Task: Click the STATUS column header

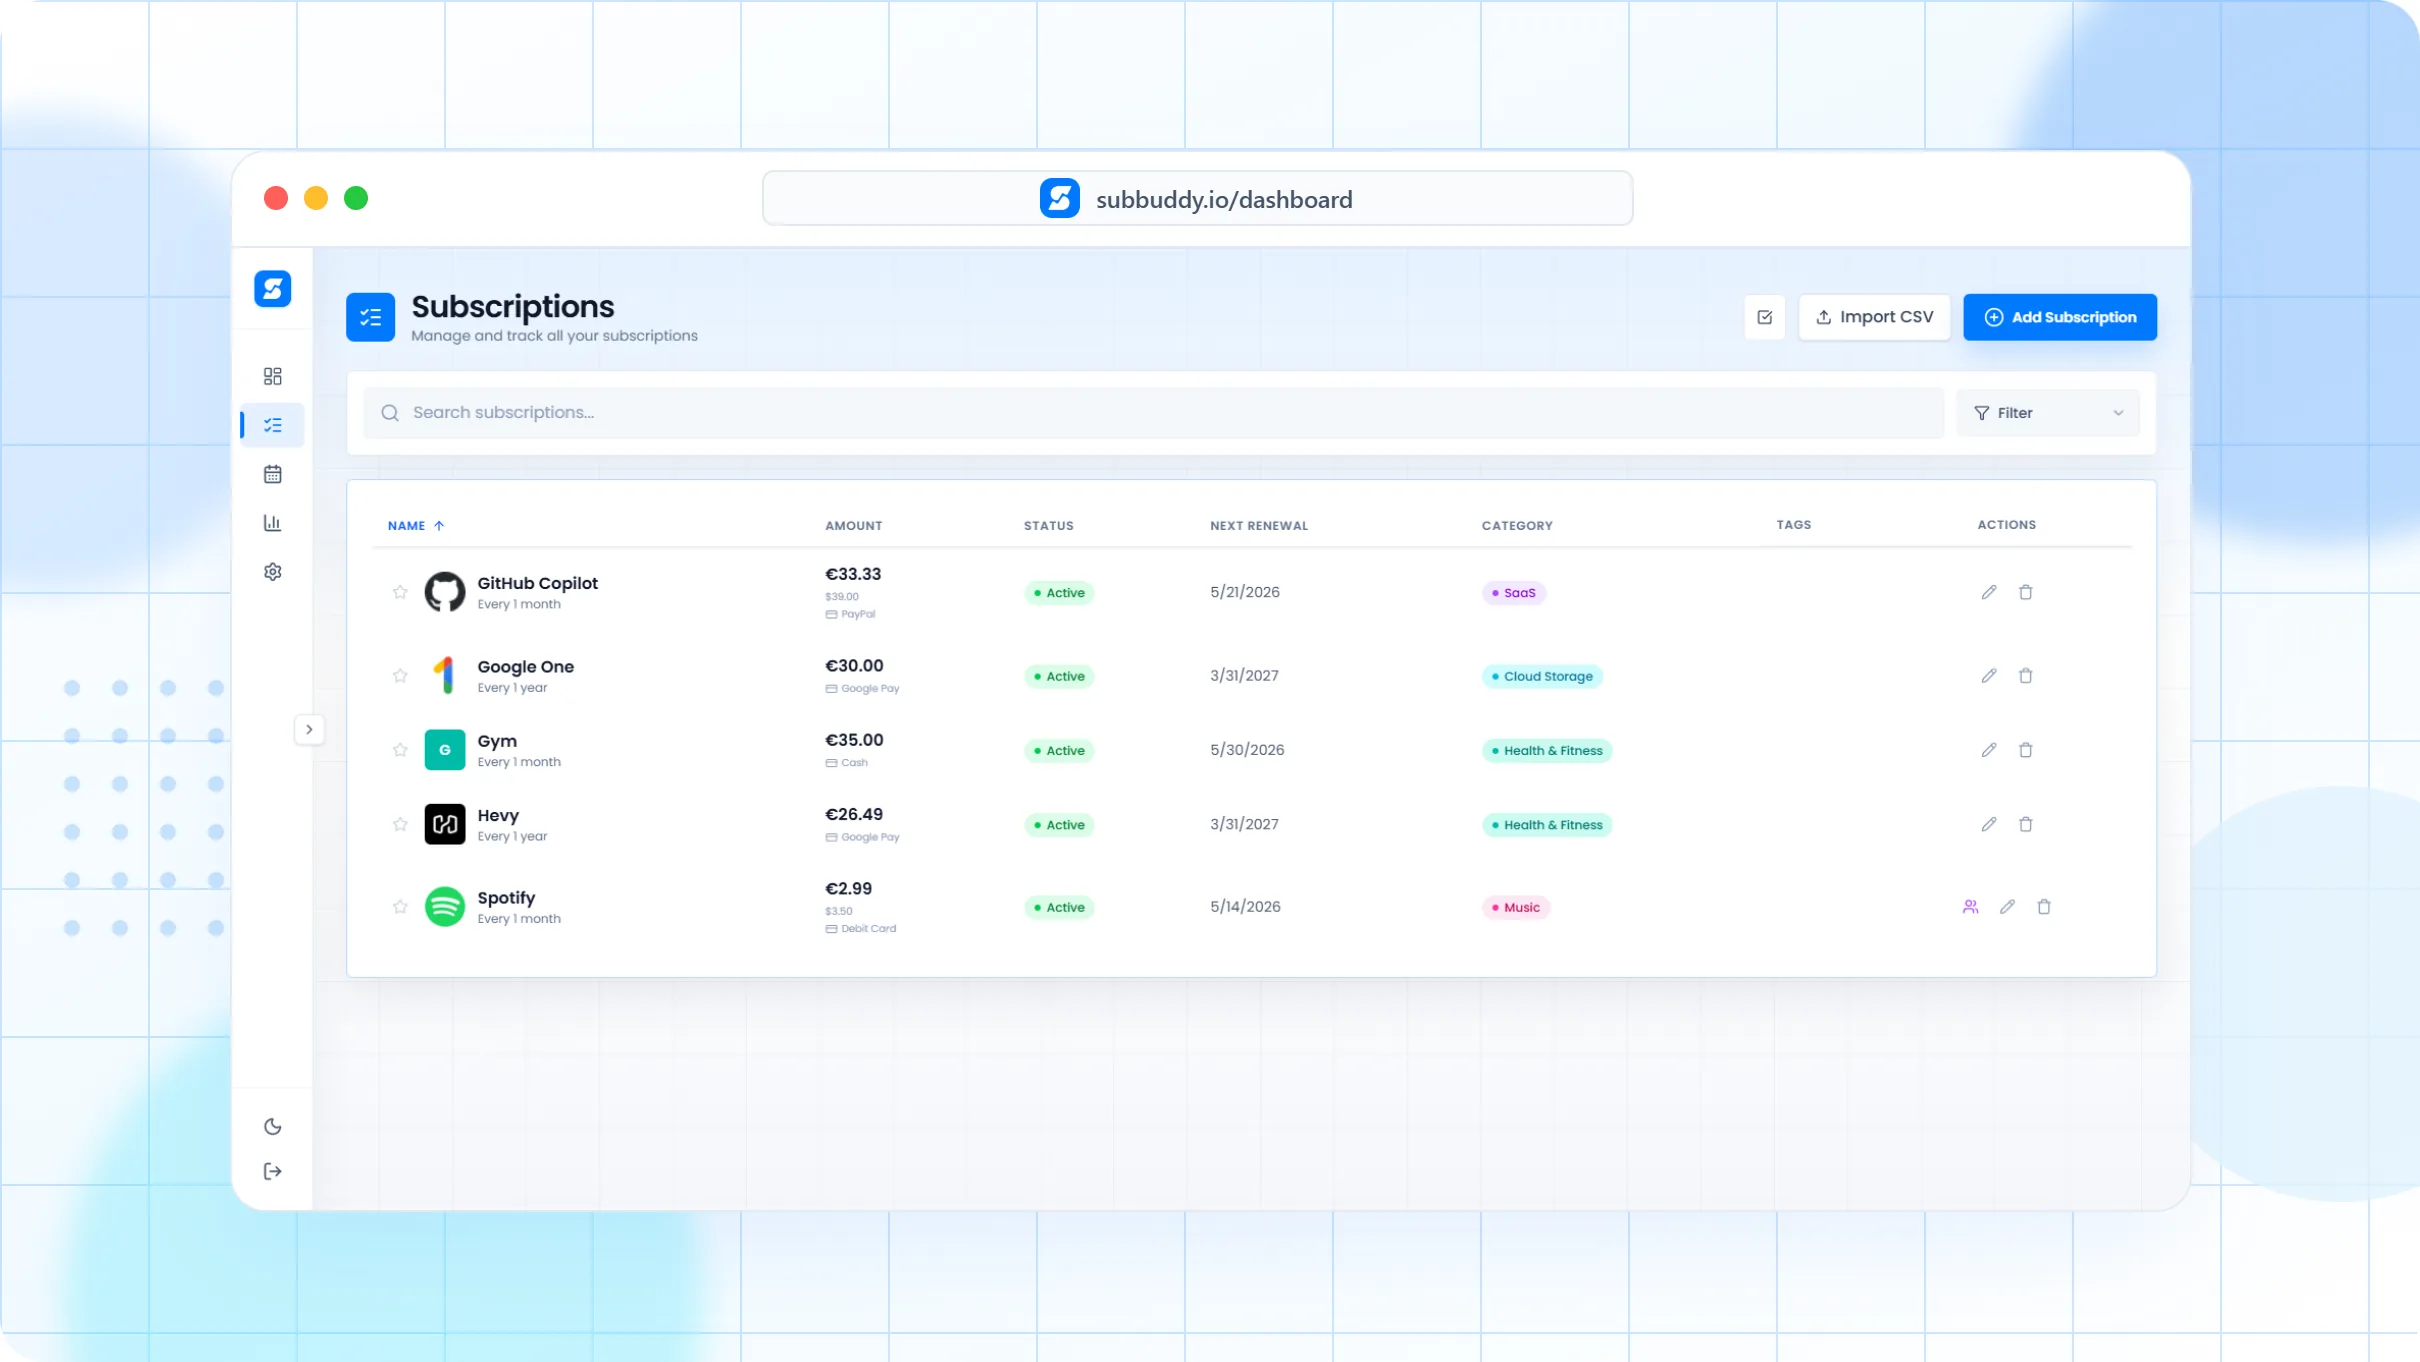Action: pyautogui.click(x=1048, y=526)
